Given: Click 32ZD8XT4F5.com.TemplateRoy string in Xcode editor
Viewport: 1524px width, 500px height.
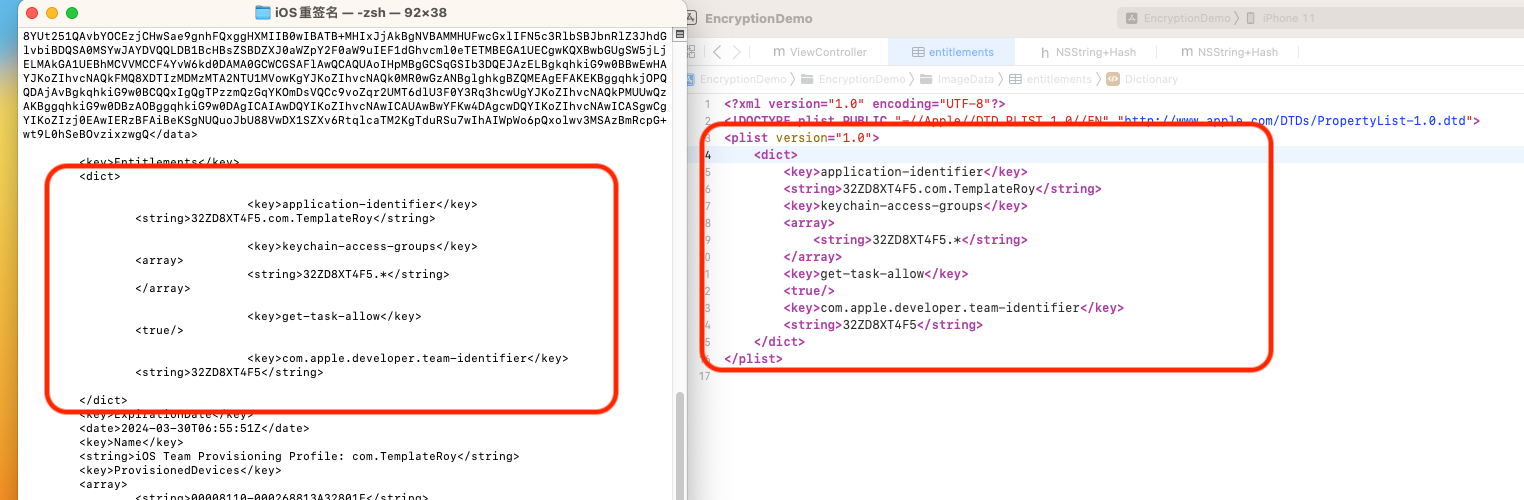Looking at the screenshot, I should click(x=943, y=189).
